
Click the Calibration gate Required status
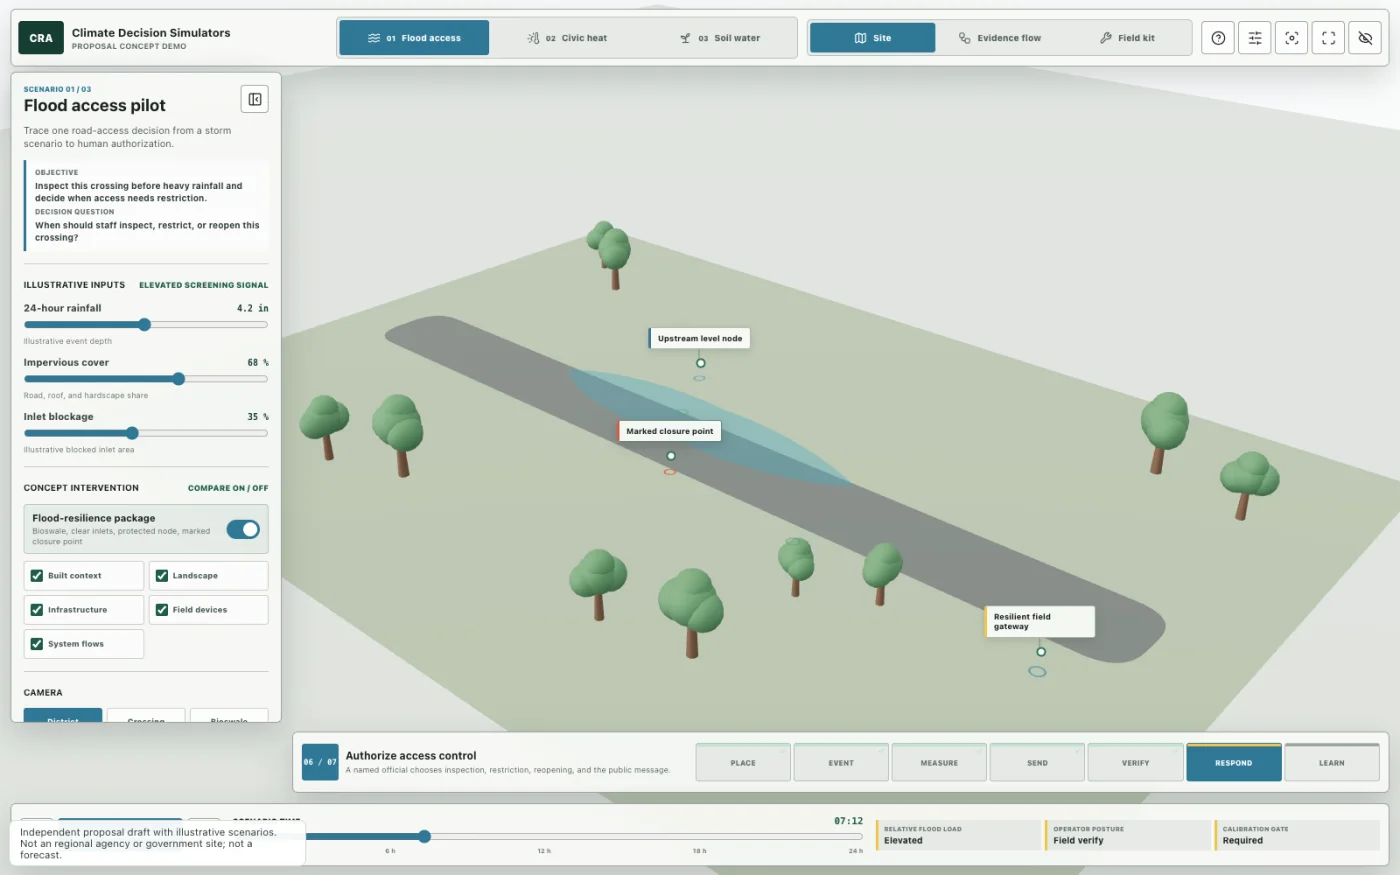[1297, 835]
